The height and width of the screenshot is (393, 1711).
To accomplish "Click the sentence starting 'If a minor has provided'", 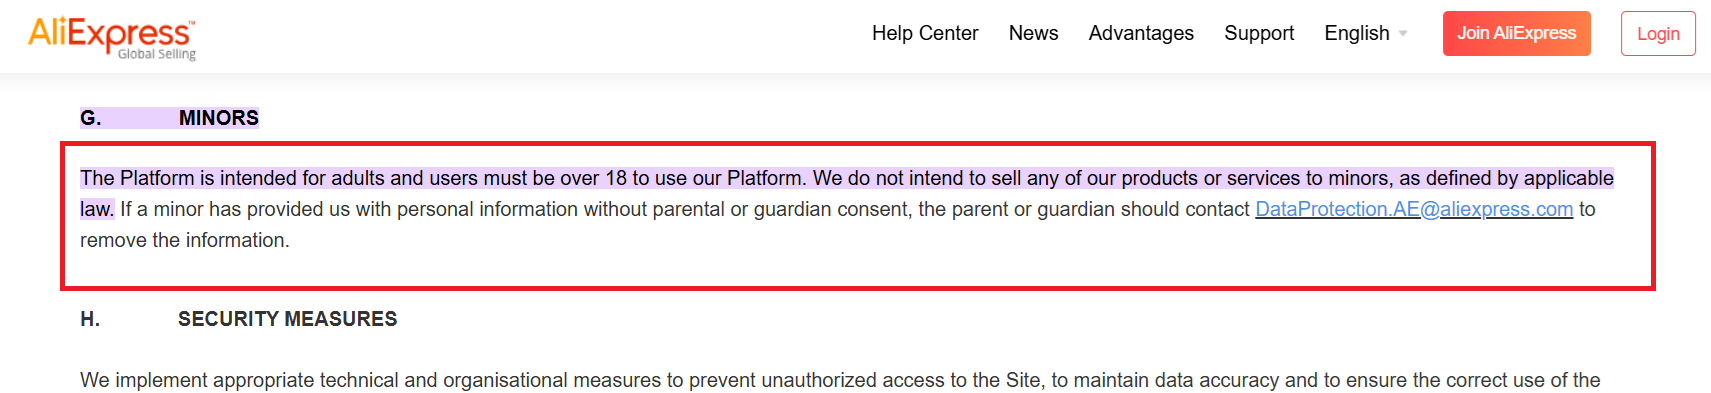I will click(838, 224).
